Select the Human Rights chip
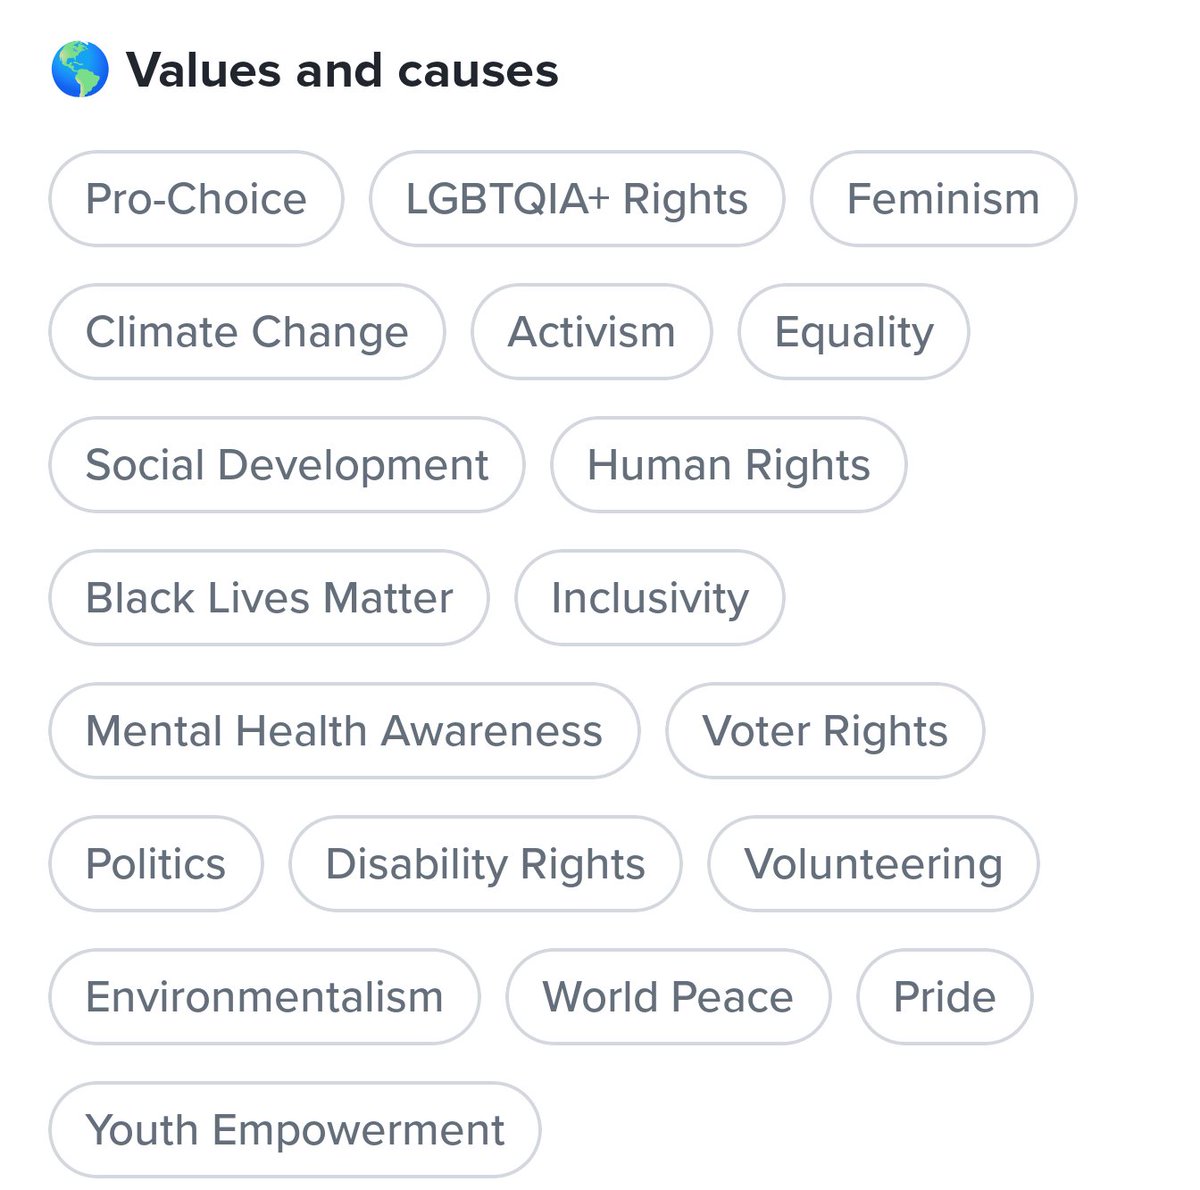 coord(729,464)
